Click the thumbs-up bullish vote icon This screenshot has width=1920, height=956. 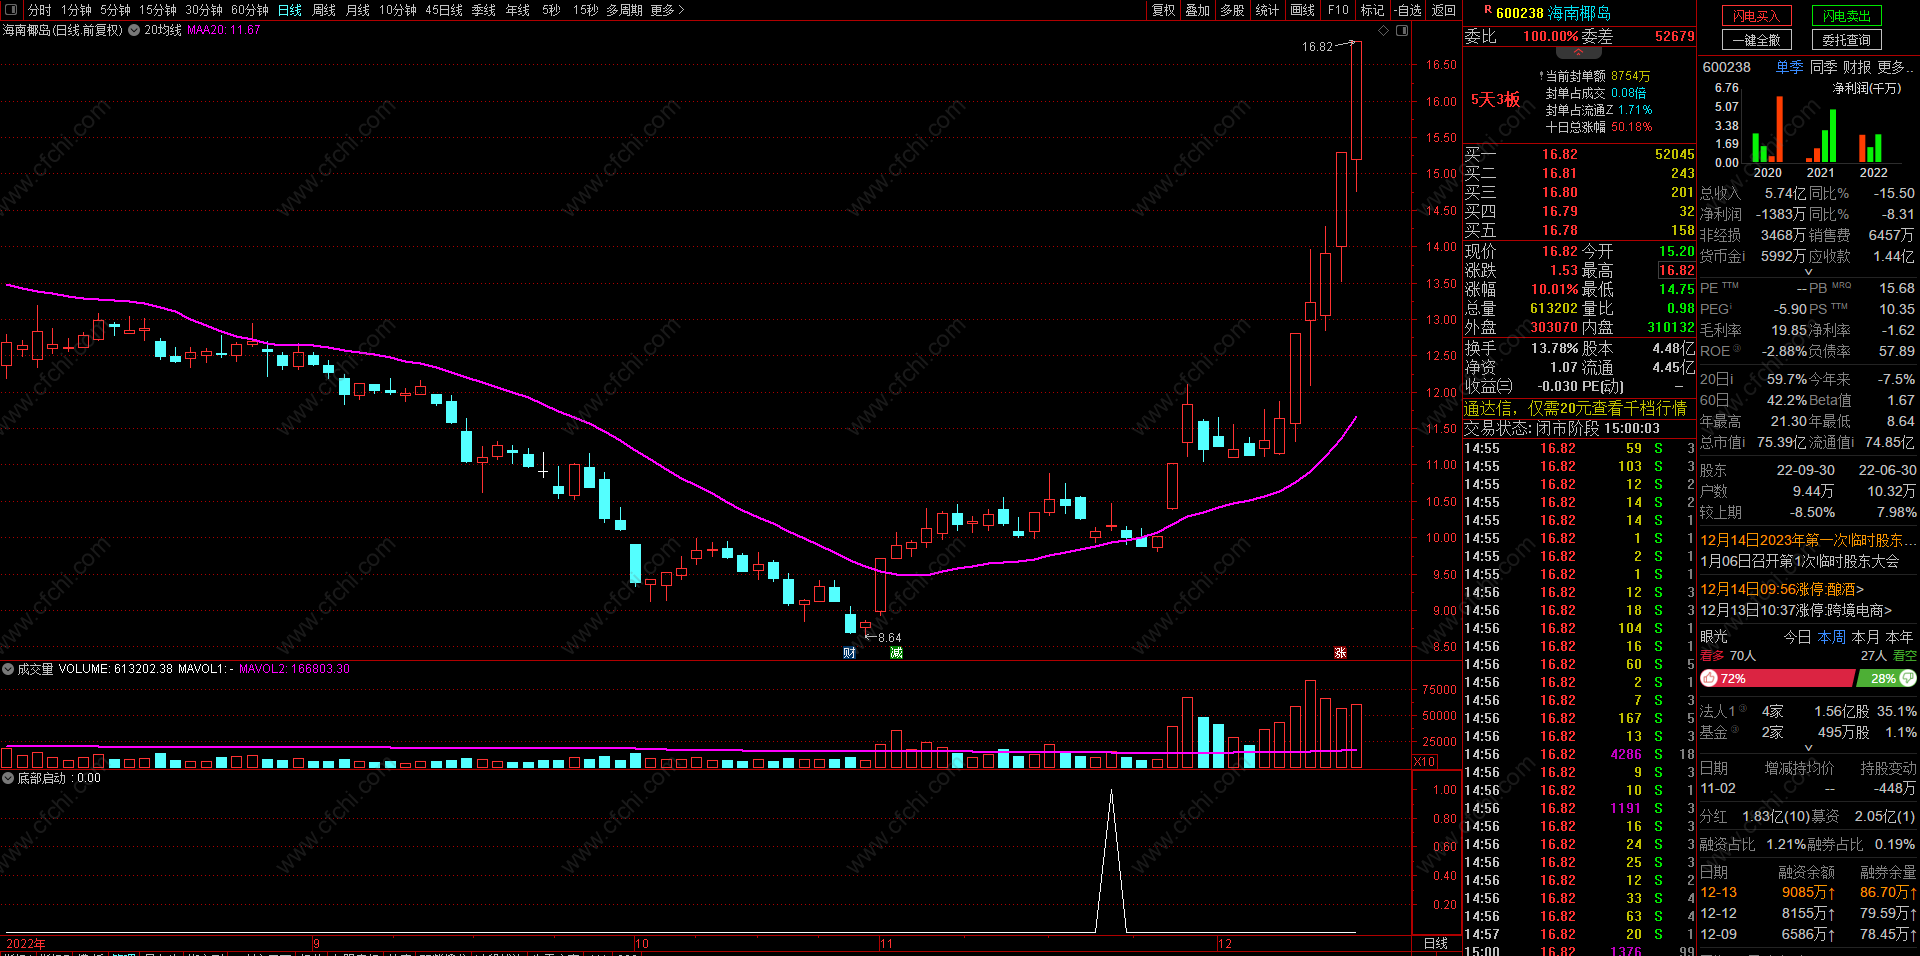tap(1709, 678)
